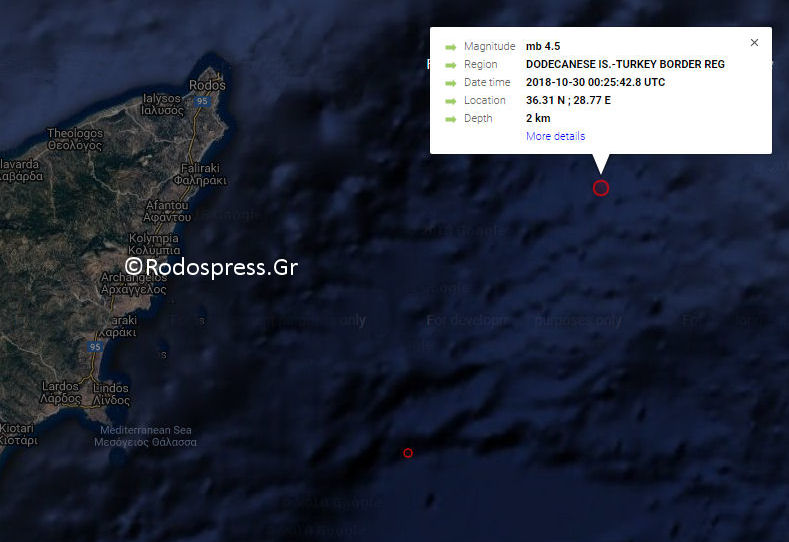The image size is (789, 542).
Task: Click the Location field label
Action: (x=485, y=101)
